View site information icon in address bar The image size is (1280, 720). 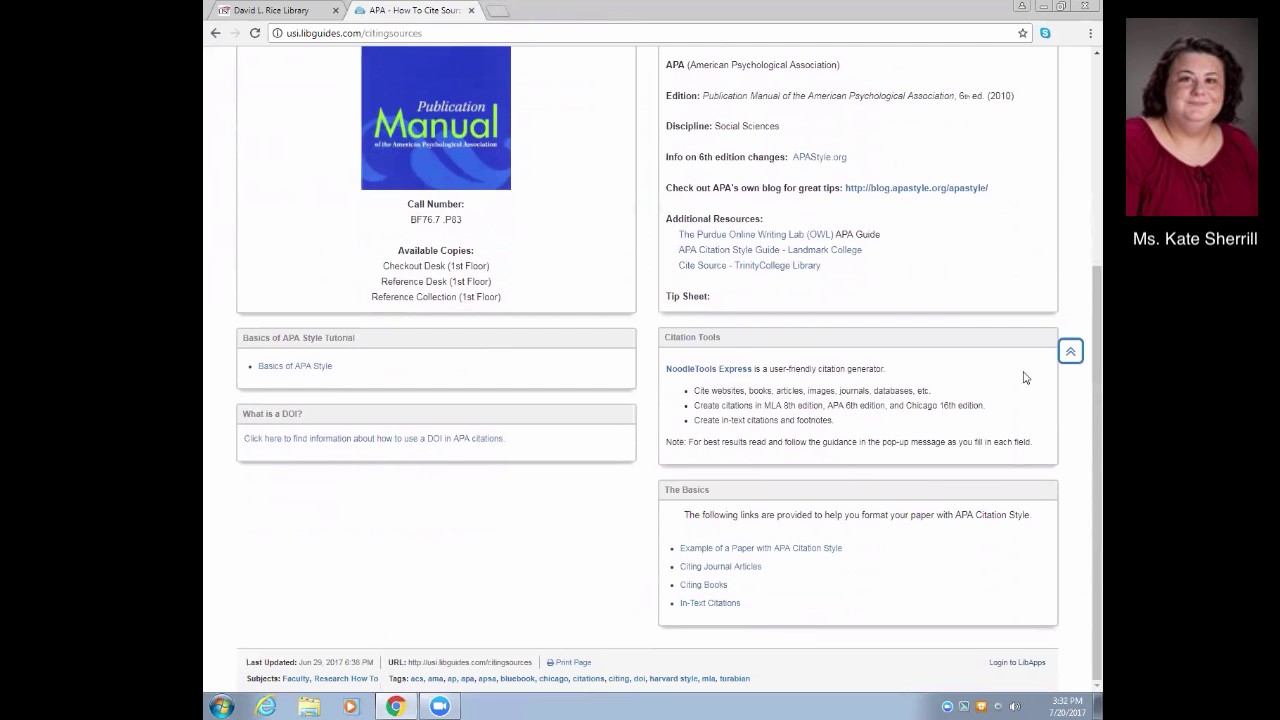(277, 33)
